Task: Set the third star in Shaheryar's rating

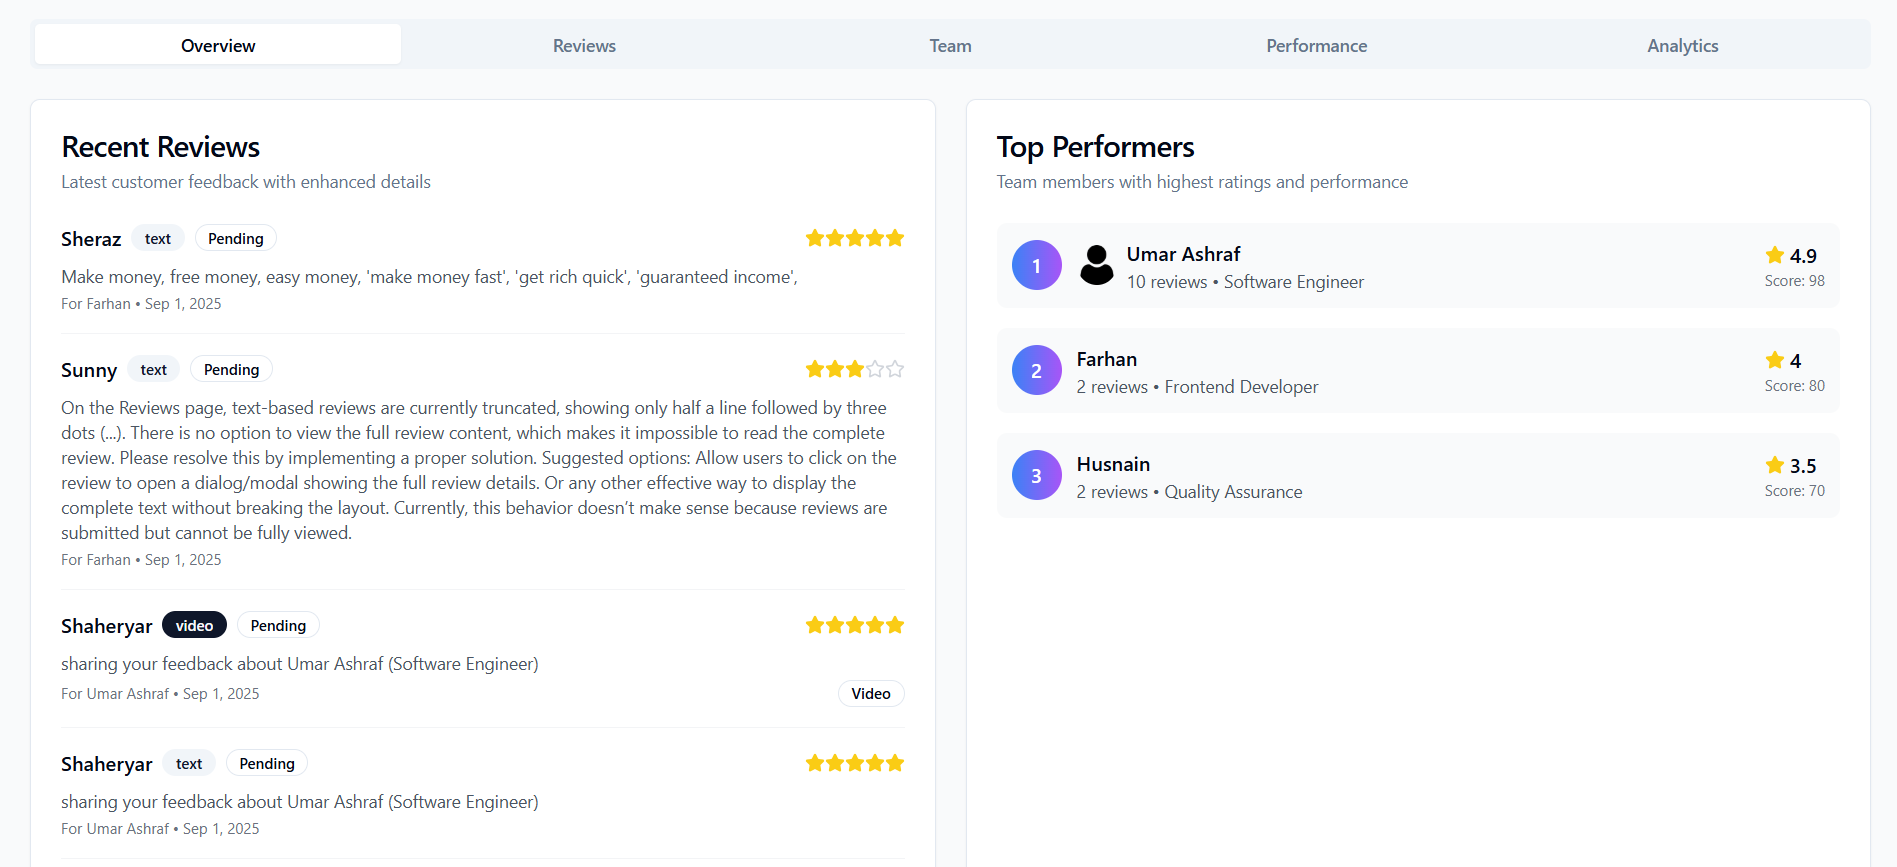Action: click(855, 624)
